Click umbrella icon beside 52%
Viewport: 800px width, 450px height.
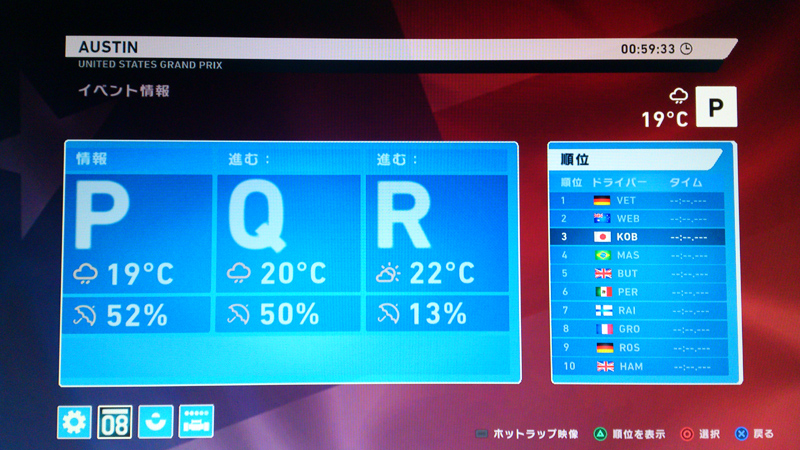point(85,315)
